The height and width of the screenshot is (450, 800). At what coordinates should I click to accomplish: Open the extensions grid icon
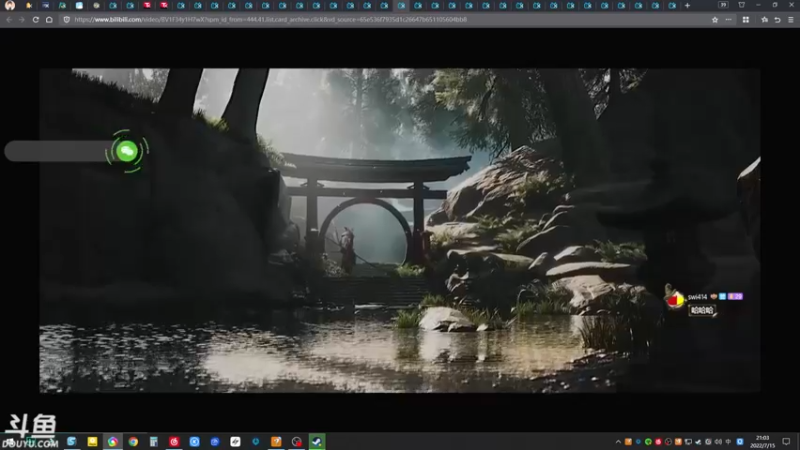pyautogui.click(x=745, y=19)
